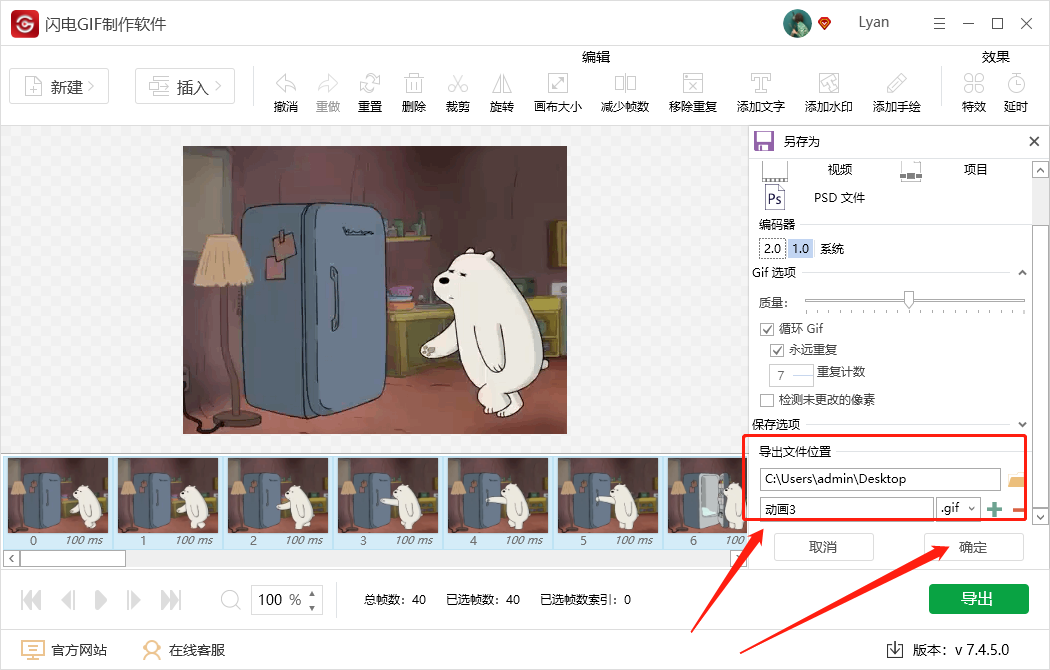Open the 插入 insert dropdown button
The width and height of the screenshot is (1050, 670).
185,86
